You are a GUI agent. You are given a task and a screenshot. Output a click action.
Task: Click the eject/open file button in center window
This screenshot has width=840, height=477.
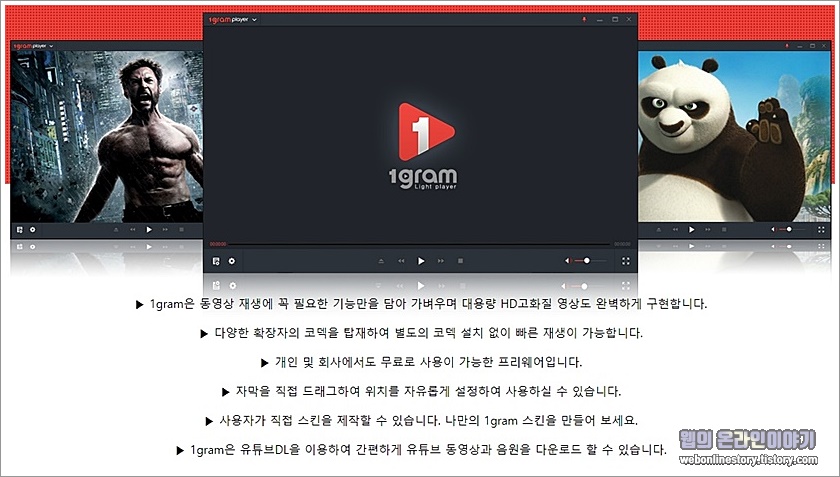pyautogui.click(x=381, y=261)
